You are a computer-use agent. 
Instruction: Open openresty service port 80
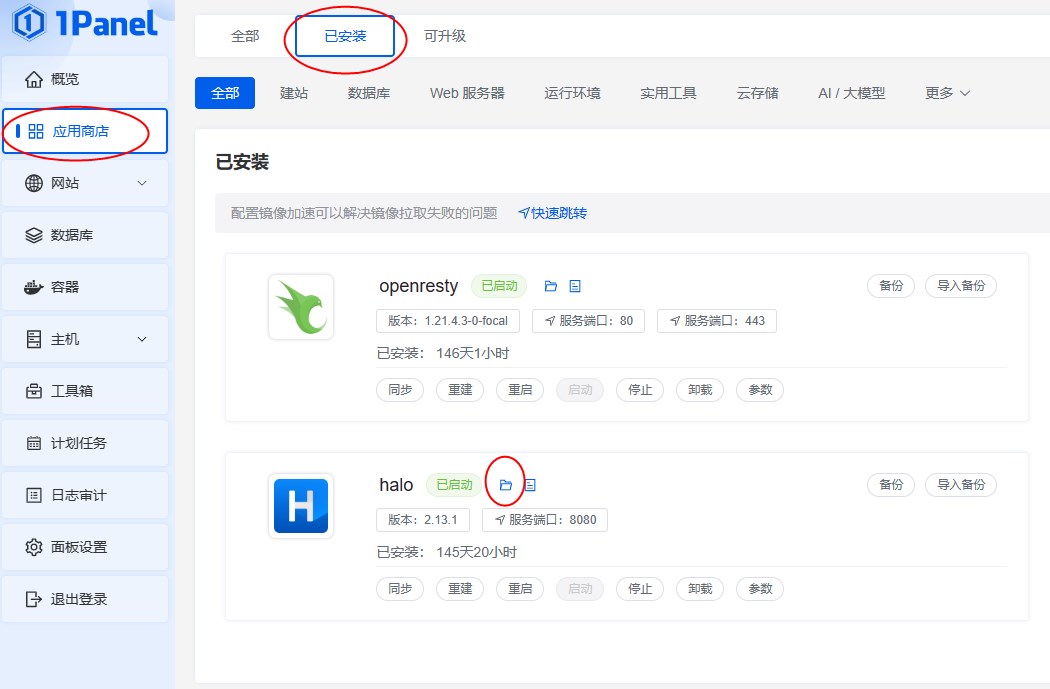[x=589, y=321]
